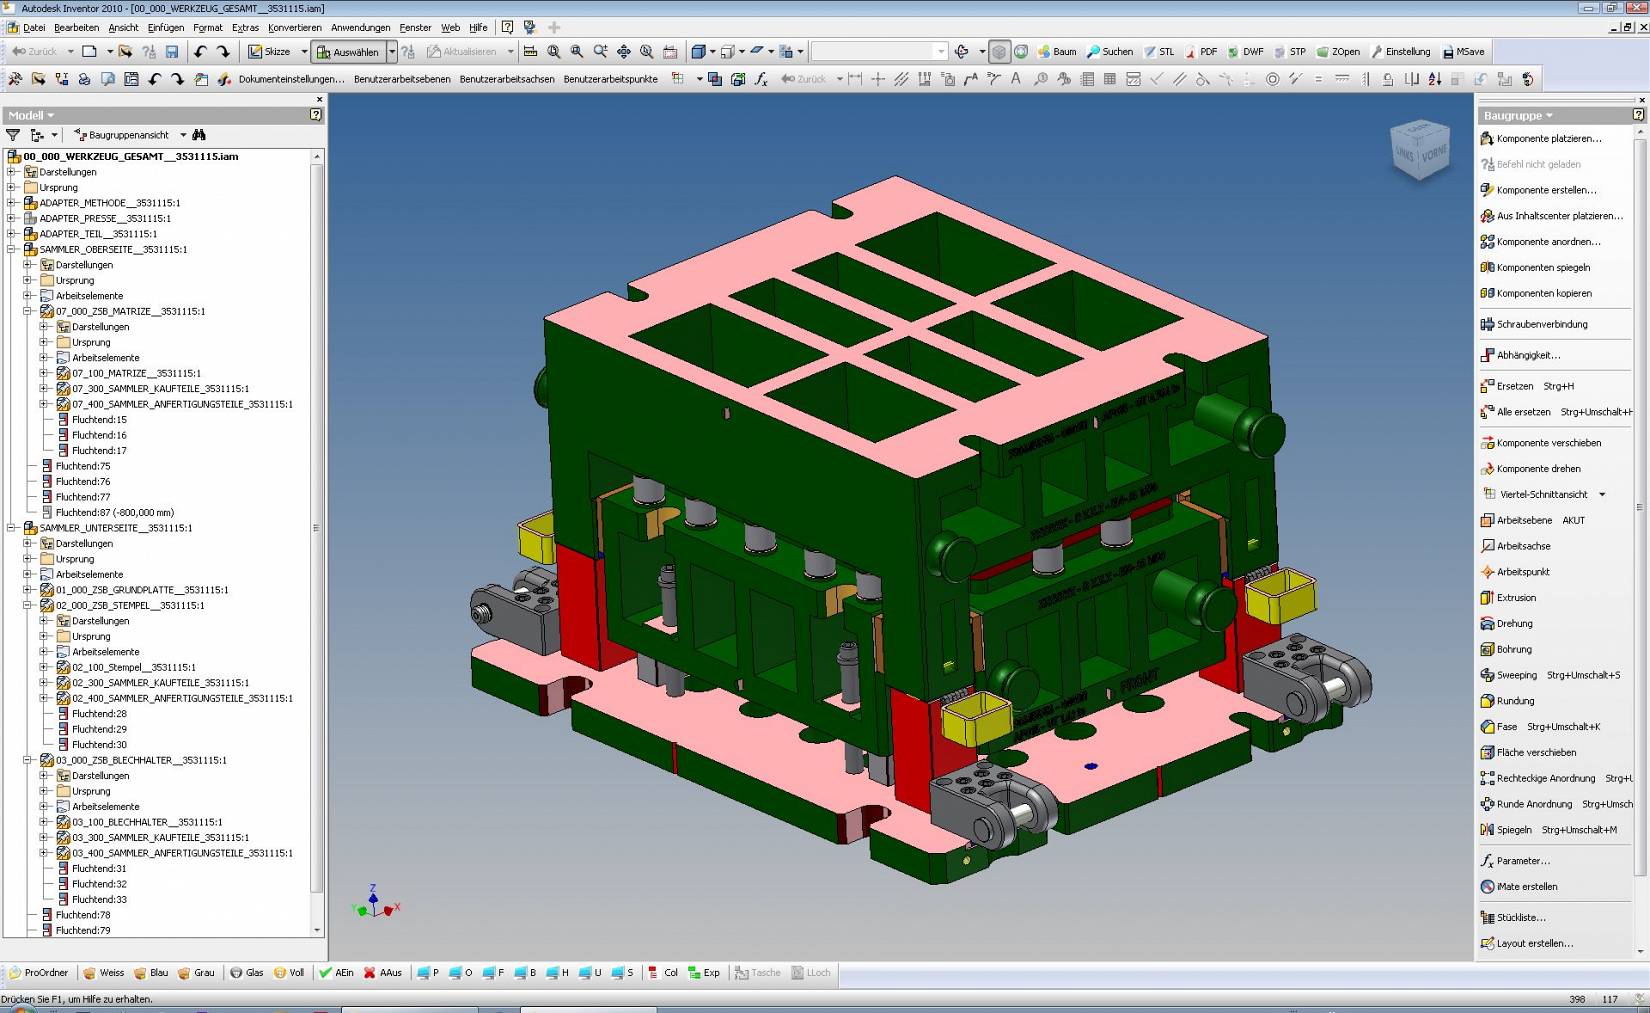Open the Anwendungen menu

360,27
